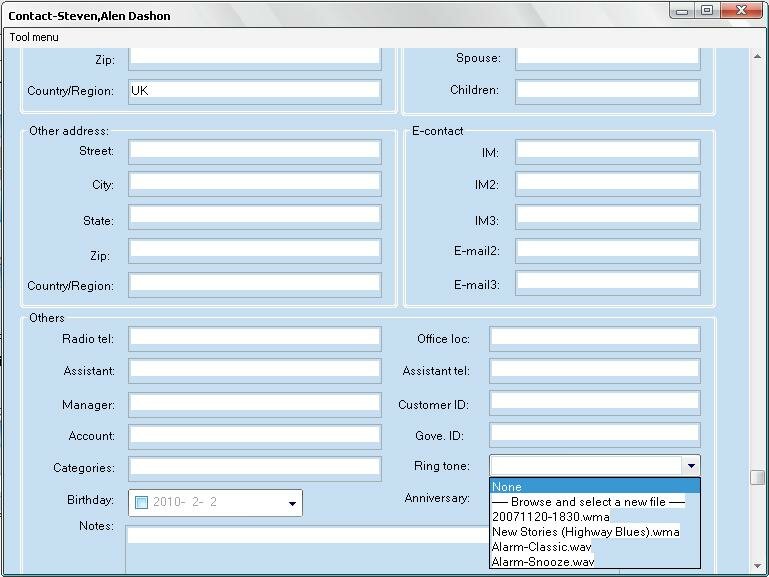This screenshot has width=769, height=577.
Task: Click the year 2010 in Birthday
Action: (167, 502)
